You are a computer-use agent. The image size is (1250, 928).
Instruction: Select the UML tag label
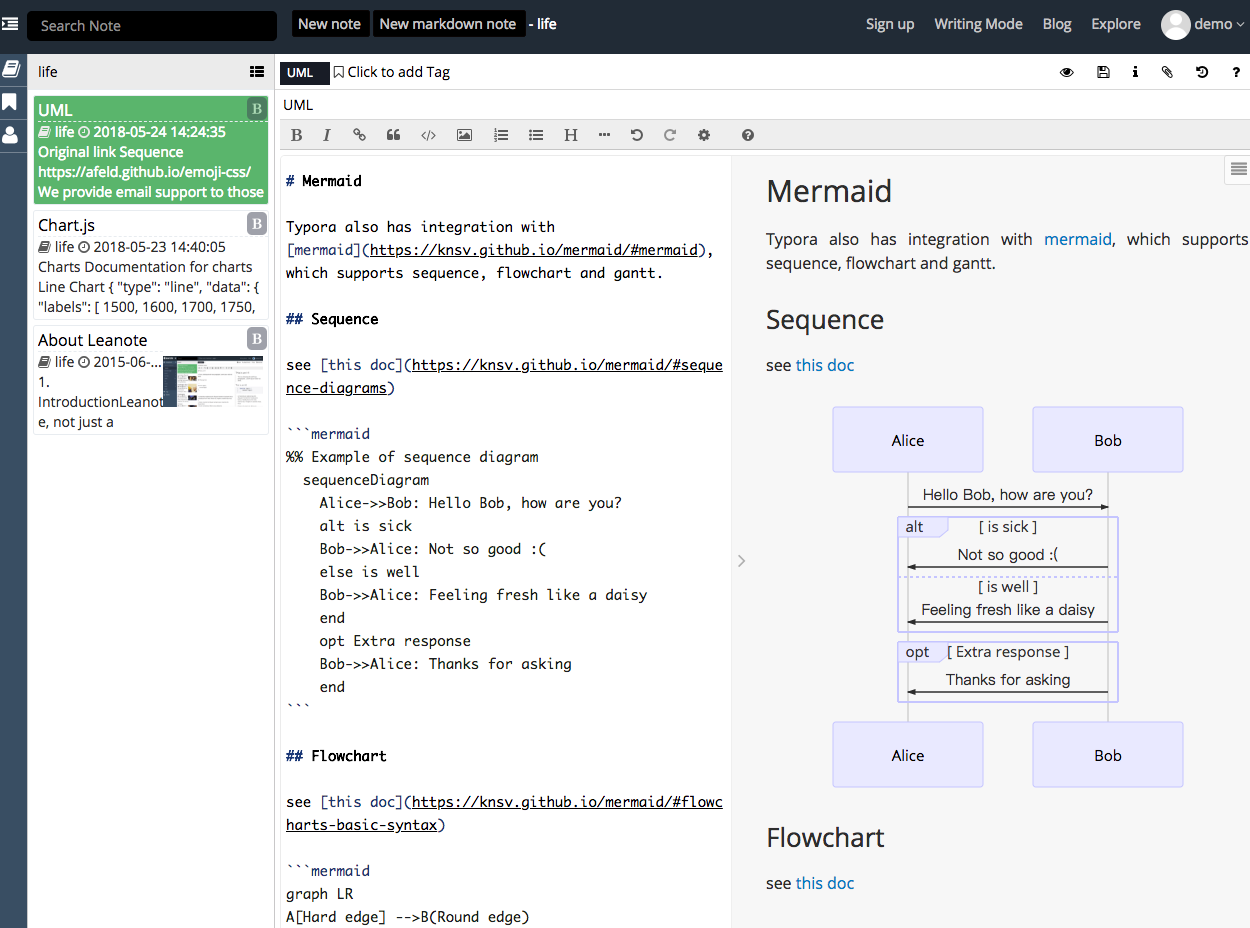pyautogui.click(x=304, y=72)
